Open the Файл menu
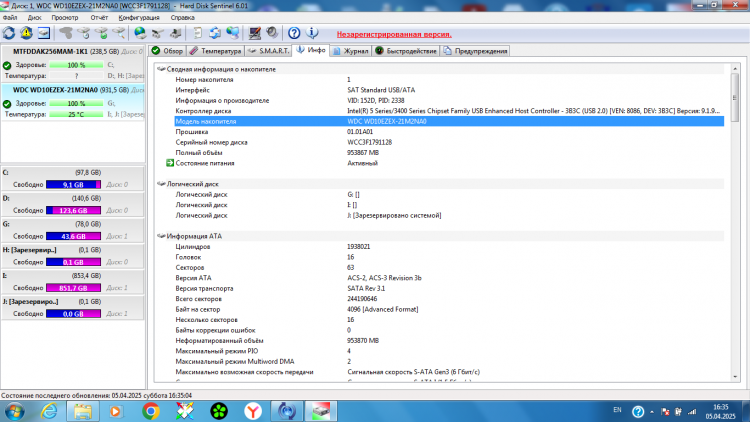 click(10, 18)
